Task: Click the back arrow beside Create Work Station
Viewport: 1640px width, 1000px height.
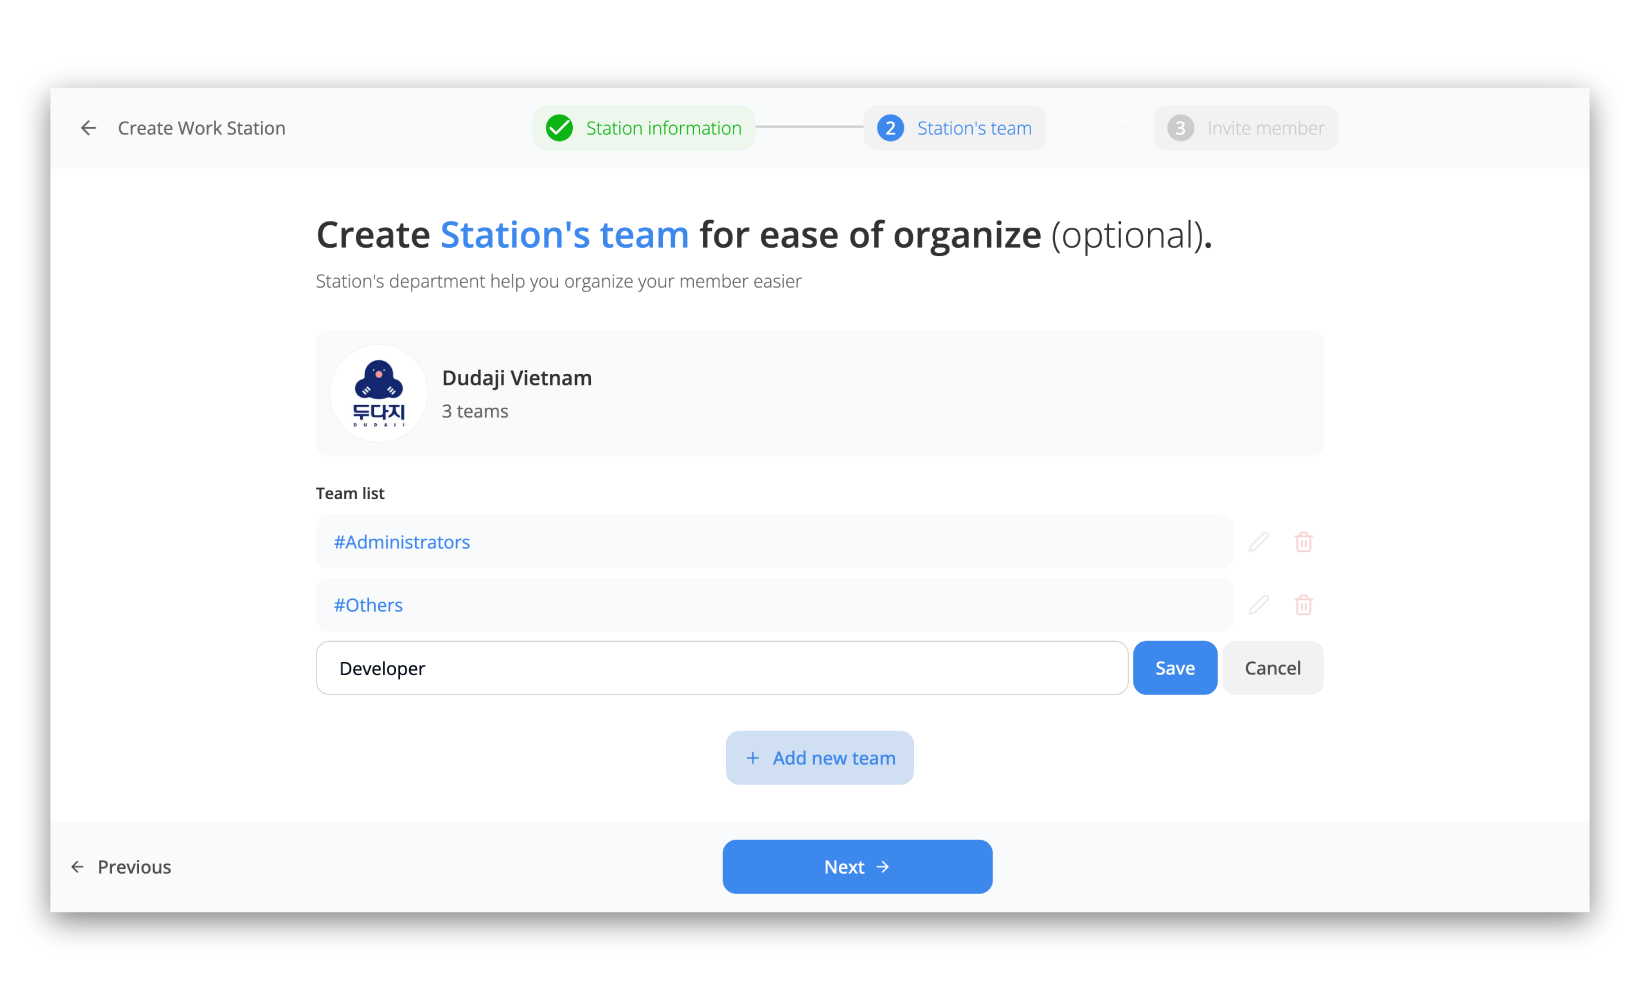Action: tap(89, 128)
